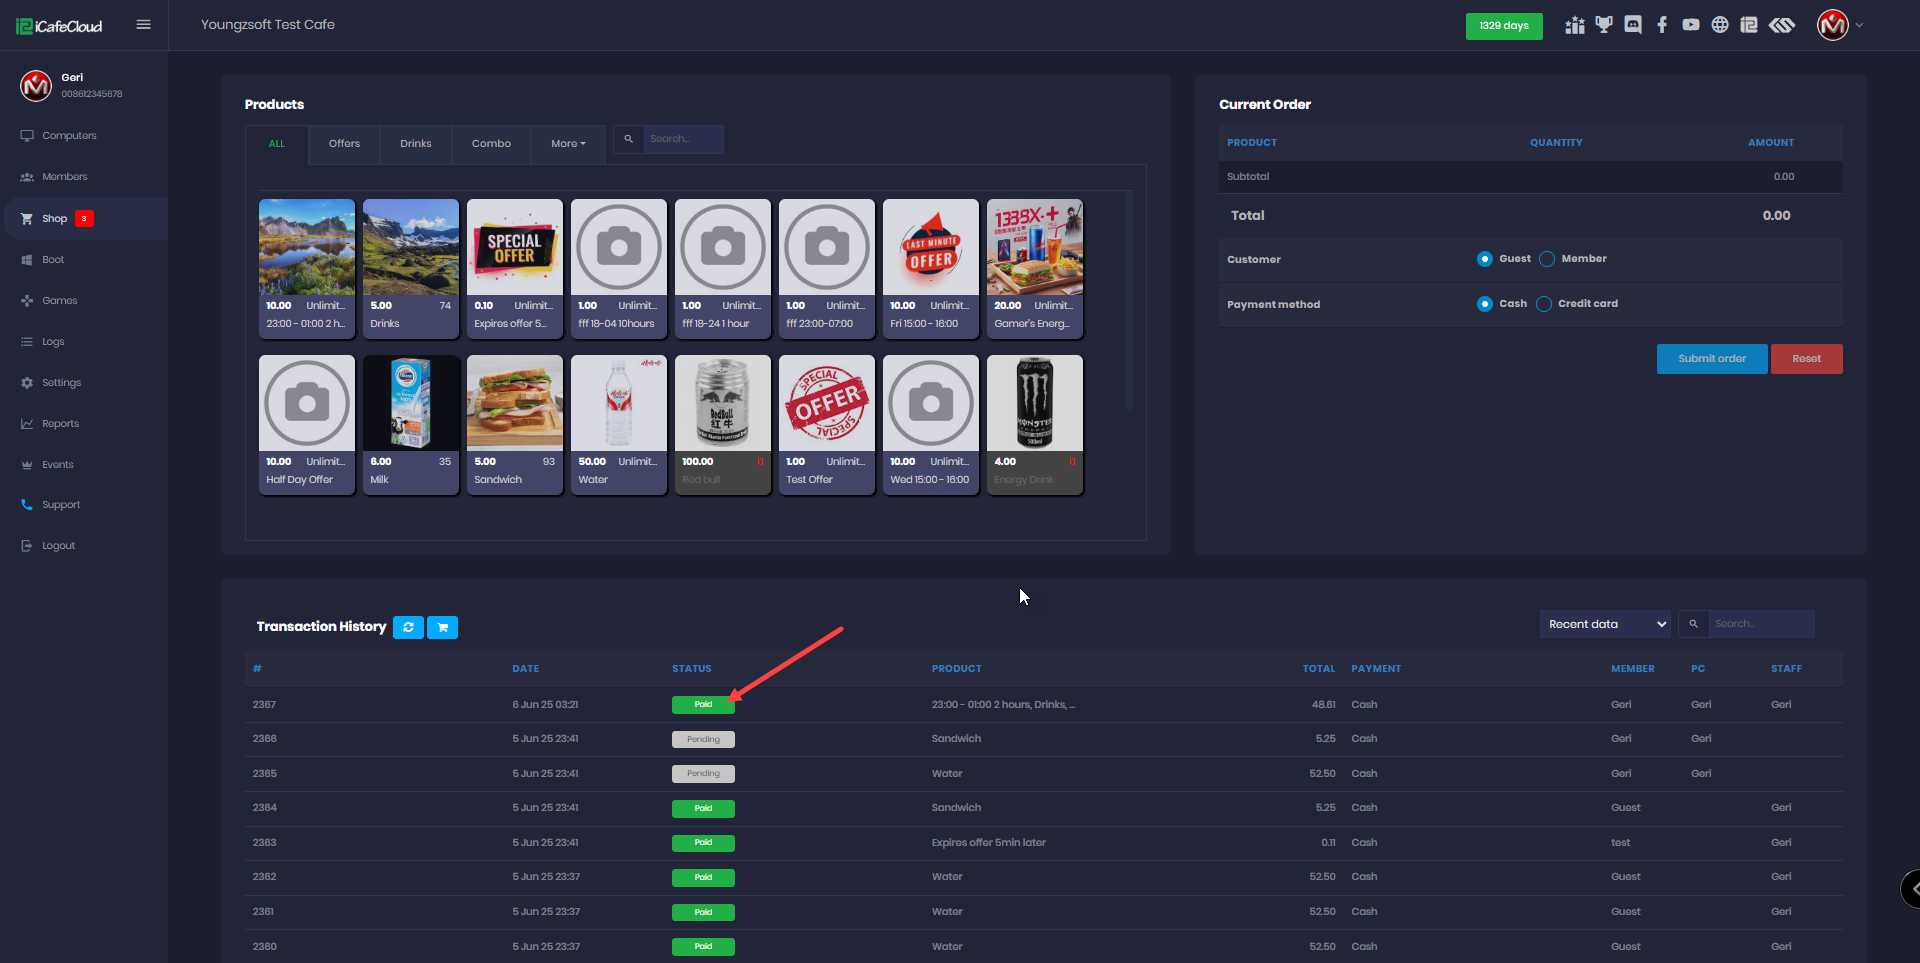The width and height of the screenshot is (1920, 963).
Task: Select Guest customer radio button
Action: pyautogui.click(x=1485, y=259)
